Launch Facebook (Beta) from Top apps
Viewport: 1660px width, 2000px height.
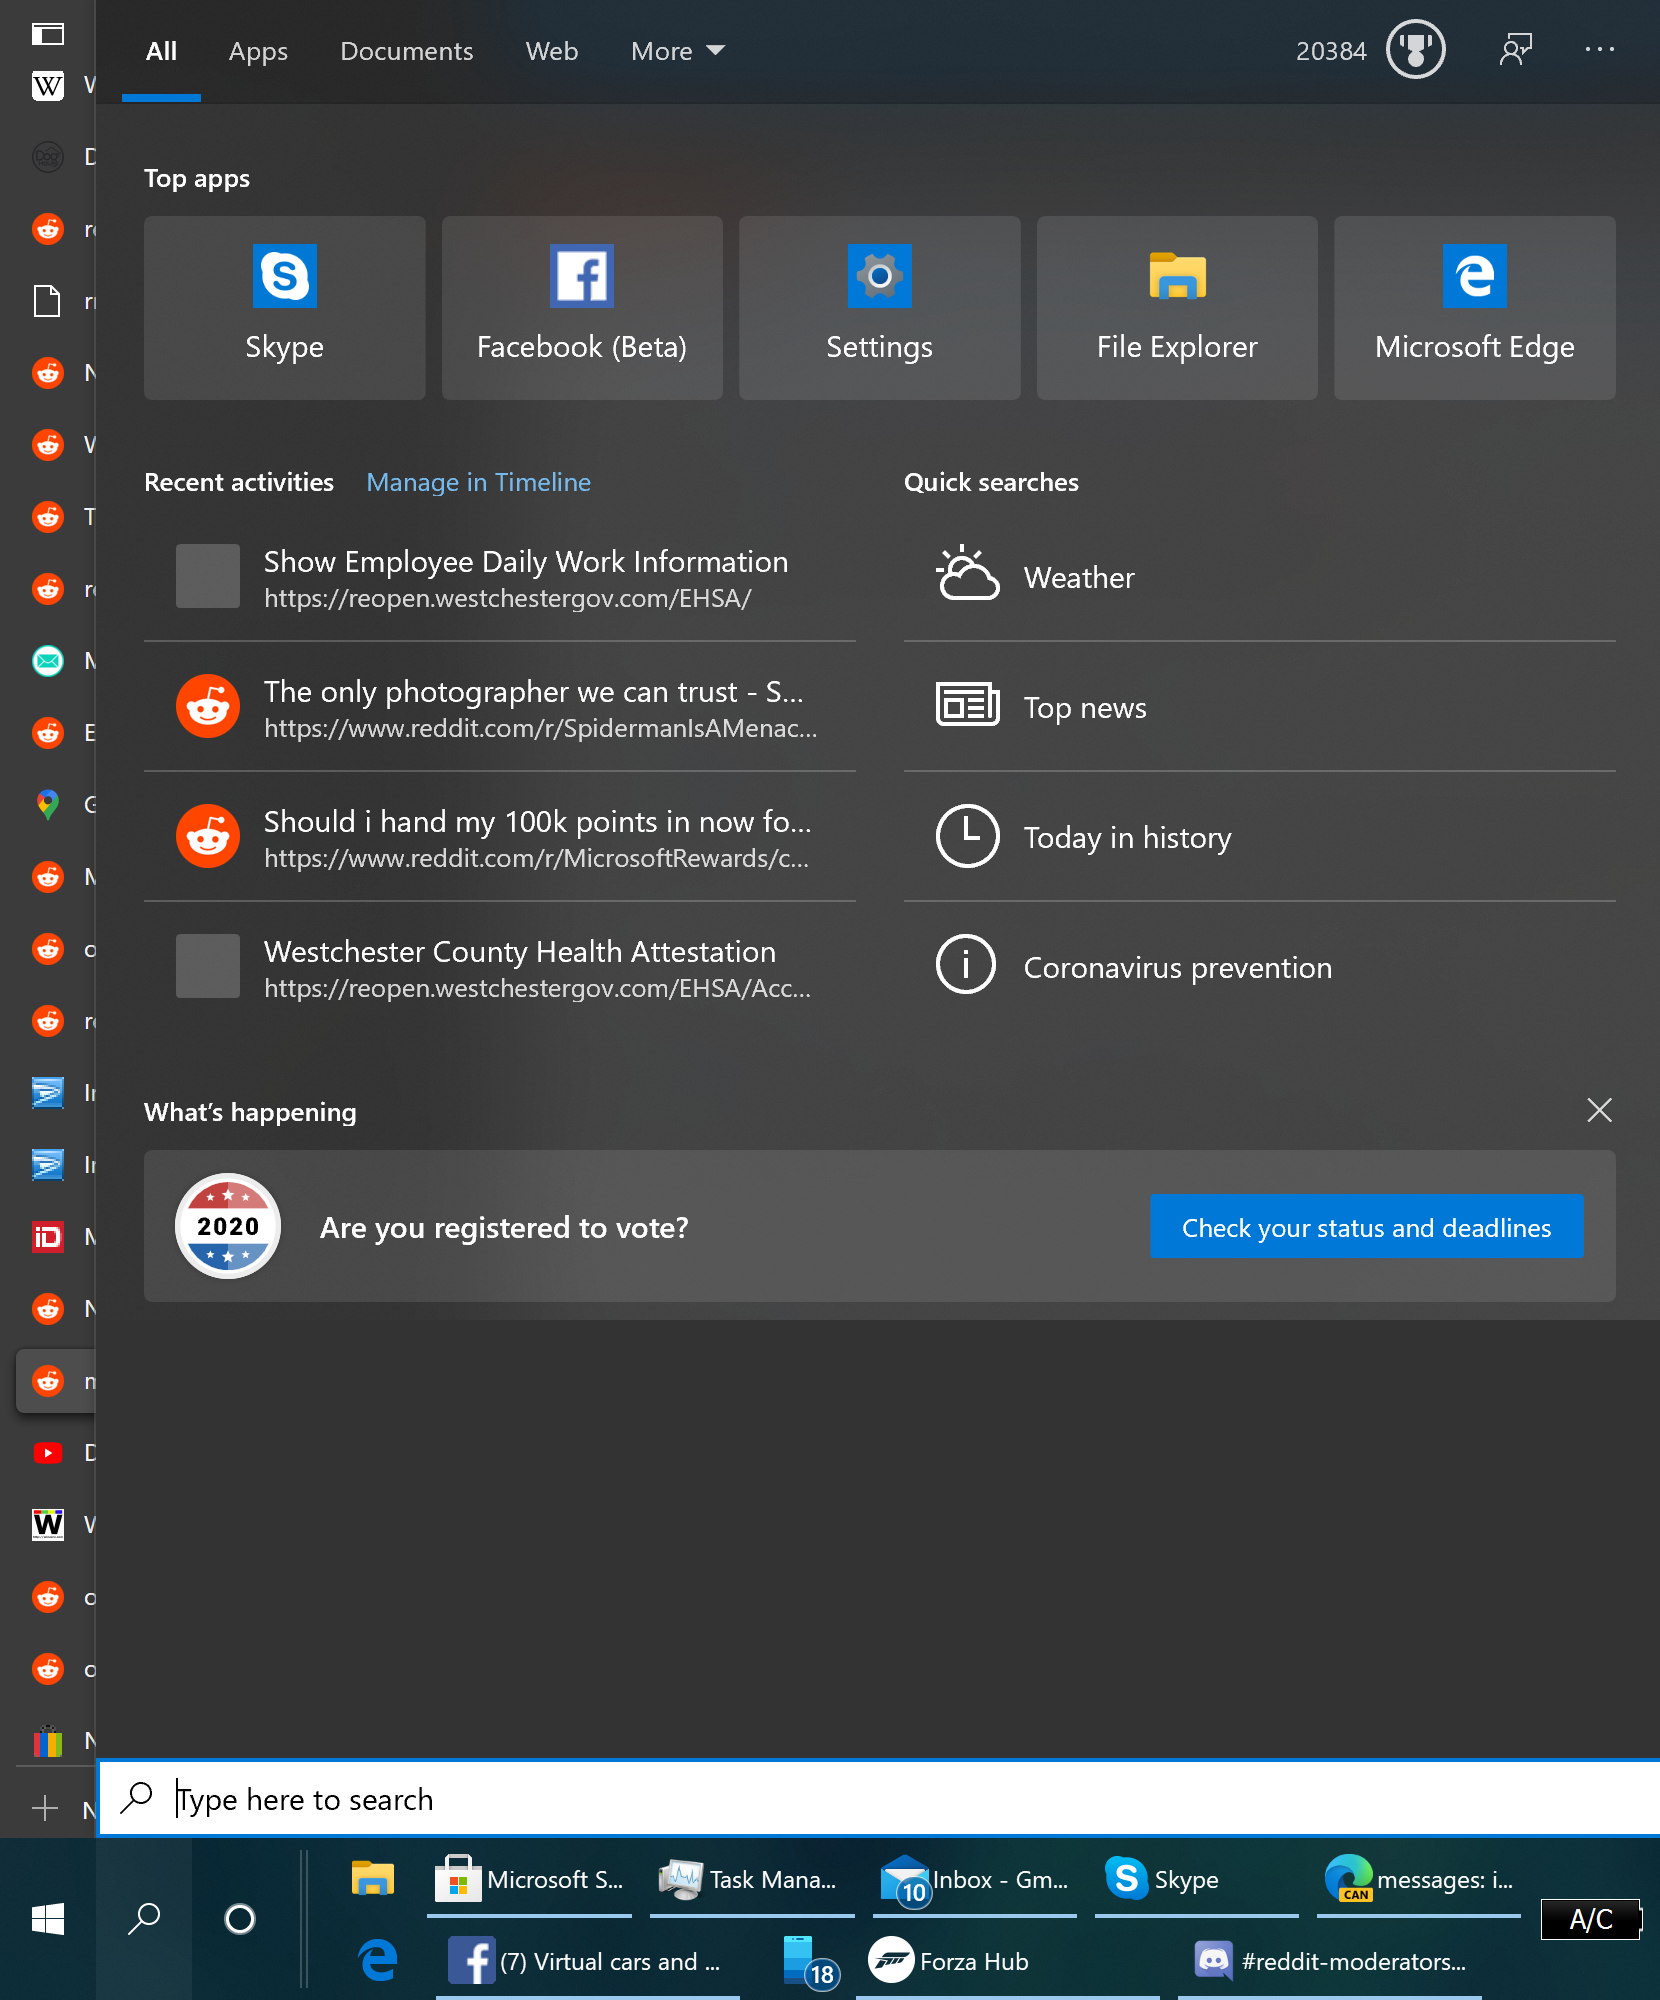[x=582, y=308]
